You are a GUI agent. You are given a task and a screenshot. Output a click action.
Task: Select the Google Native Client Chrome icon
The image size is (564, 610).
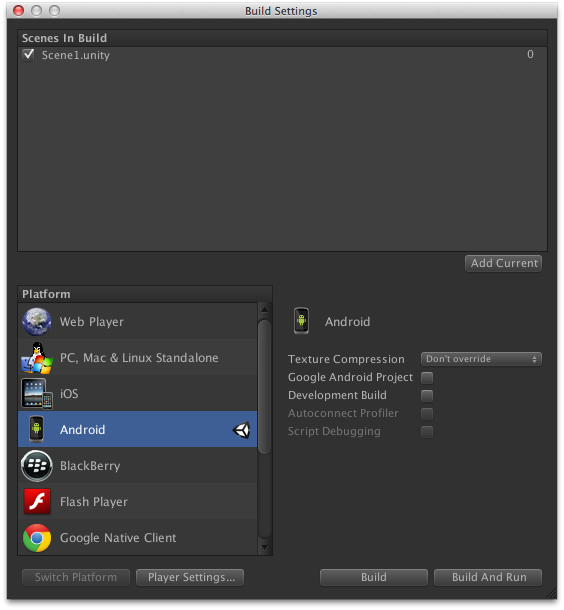(x=37, y=538)
